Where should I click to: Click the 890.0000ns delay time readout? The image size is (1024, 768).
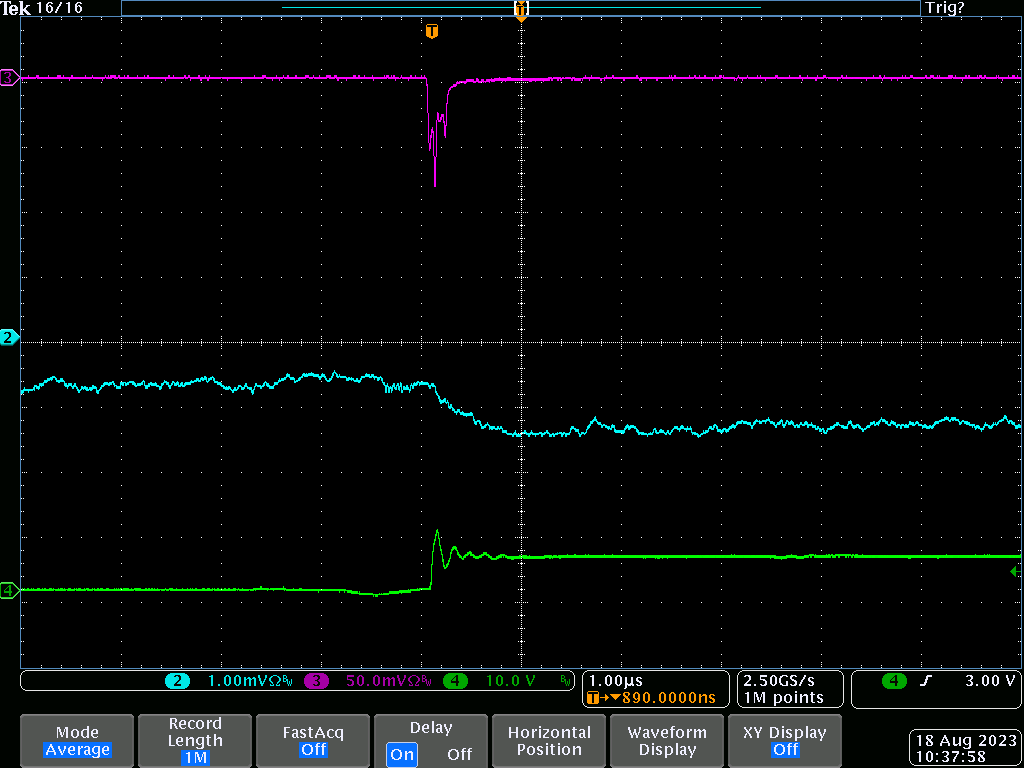click(659, 698)
